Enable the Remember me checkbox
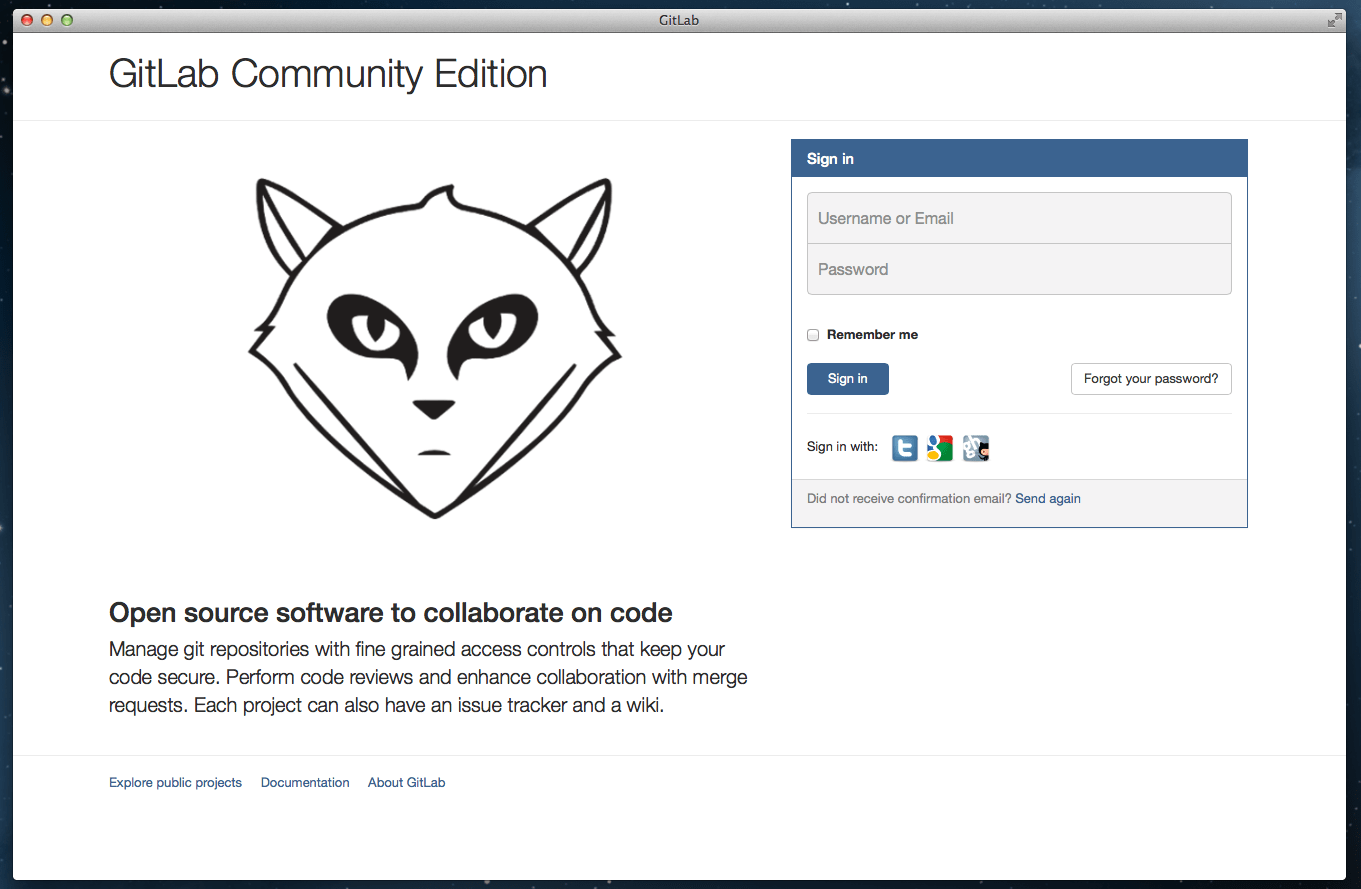 point(813,335)
